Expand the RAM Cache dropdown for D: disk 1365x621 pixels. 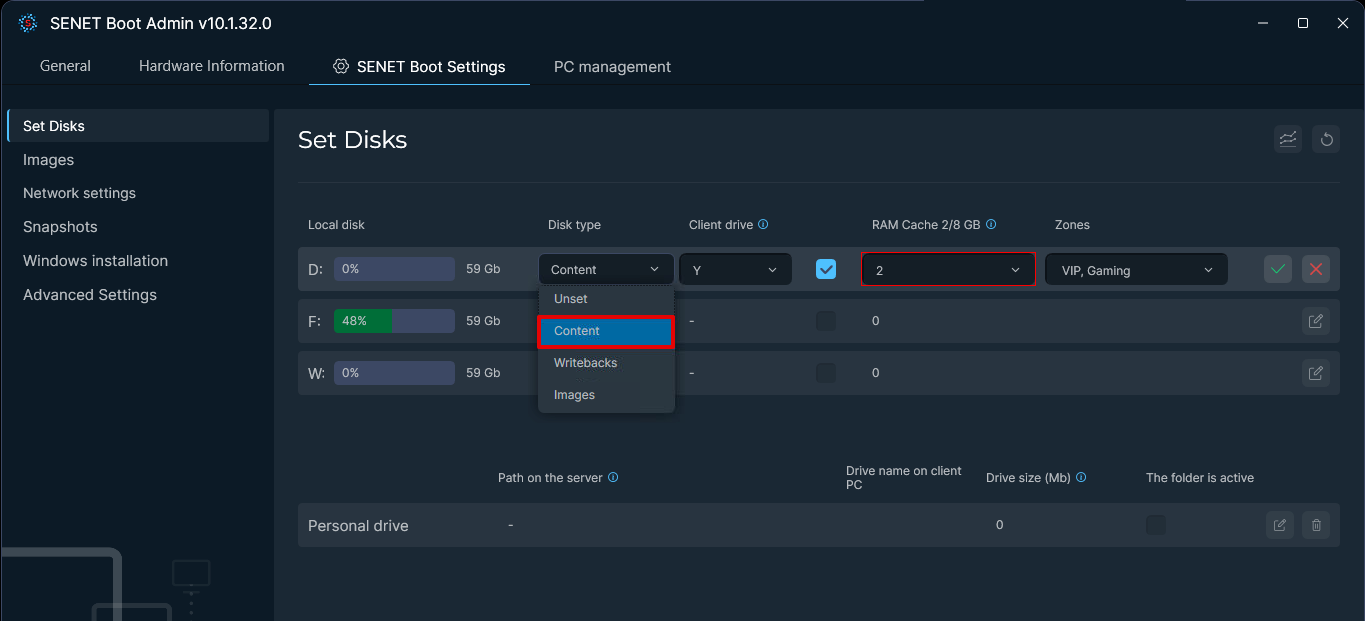coord(947,268)
